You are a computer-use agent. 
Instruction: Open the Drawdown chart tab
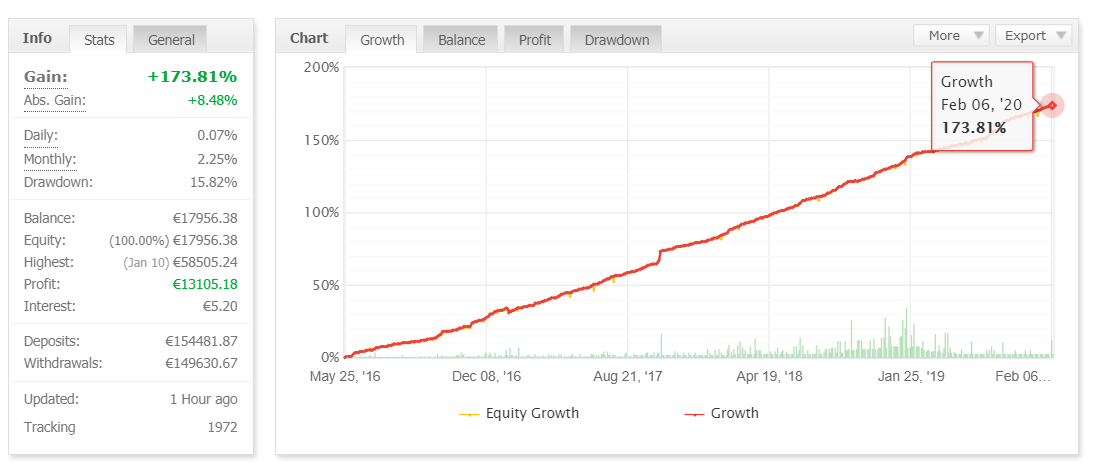coord(616,40)
